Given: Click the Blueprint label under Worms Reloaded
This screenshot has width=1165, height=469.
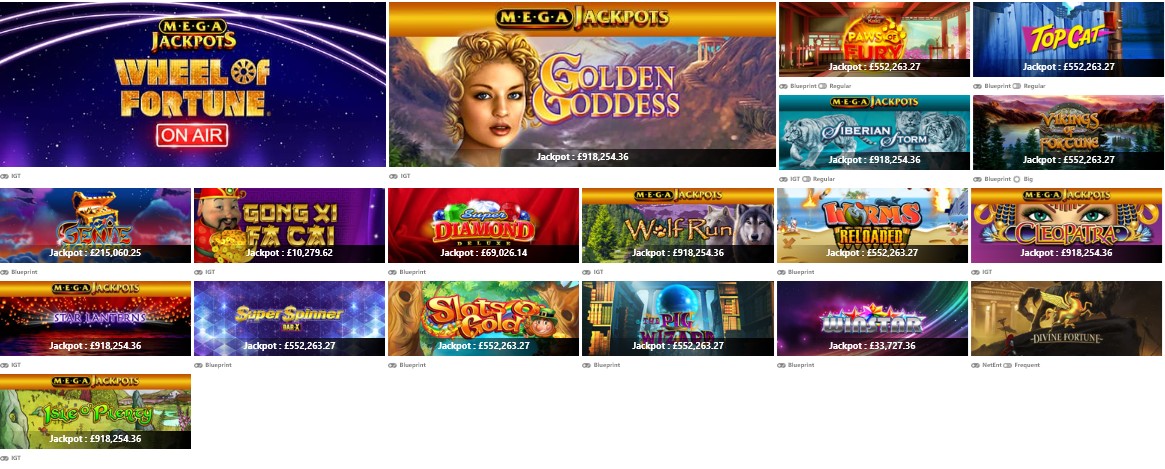Looking at the screenshot, I should pyautogui.click(x=802, y=272).
